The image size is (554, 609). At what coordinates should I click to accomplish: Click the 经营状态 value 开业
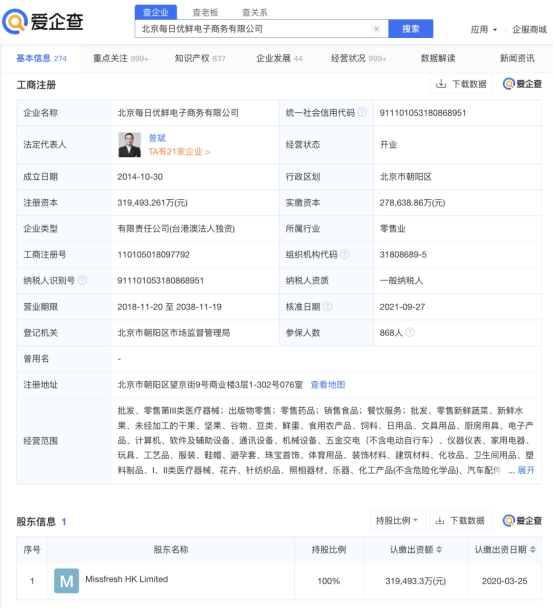click(388, 144)
